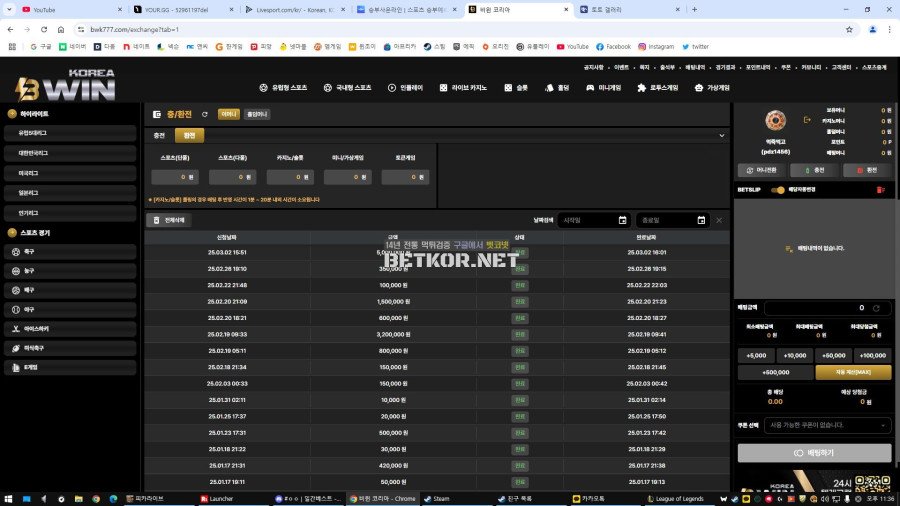Viewport: 900px width, 506px height.
Task: Open the 라이브 카지노 menu
Action: click(463, 87)
